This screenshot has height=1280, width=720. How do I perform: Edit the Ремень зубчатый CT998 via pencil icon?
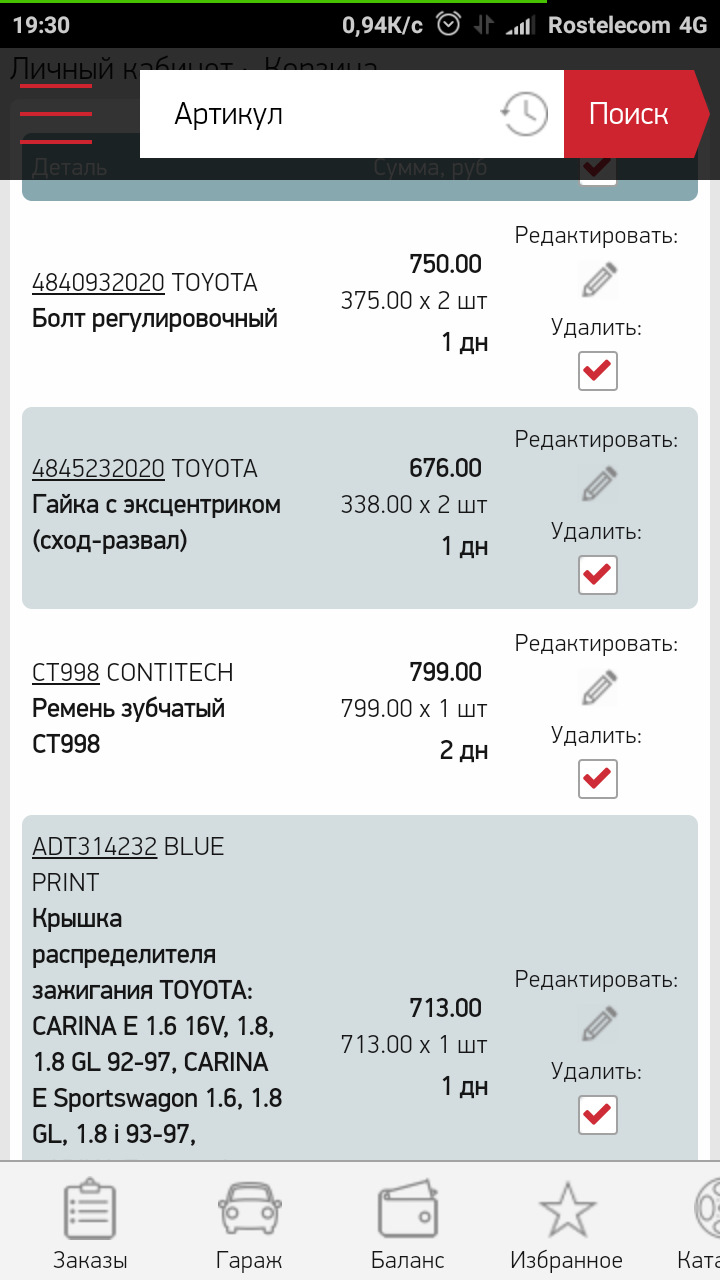[x=598, y=687]
